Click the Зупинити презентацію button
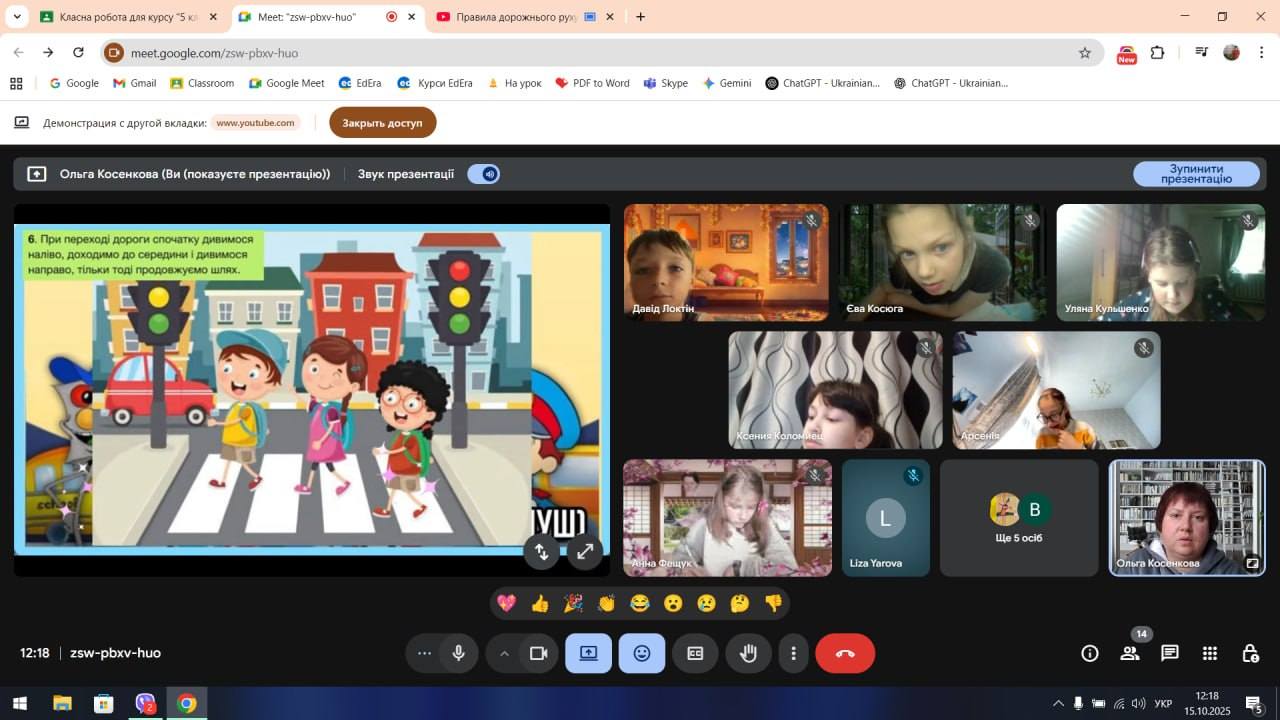Image resolution: width=1280 pixels, height=720 pixels. 1196,174
